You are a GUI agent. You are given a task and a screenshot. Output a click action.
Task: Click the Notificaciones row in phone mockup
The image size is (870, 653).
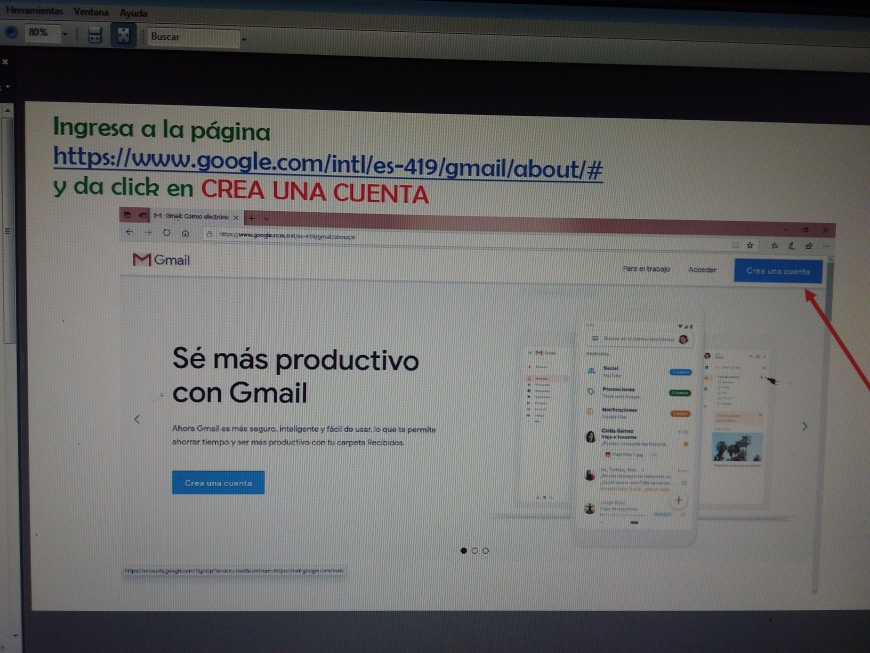click(639, 413)
